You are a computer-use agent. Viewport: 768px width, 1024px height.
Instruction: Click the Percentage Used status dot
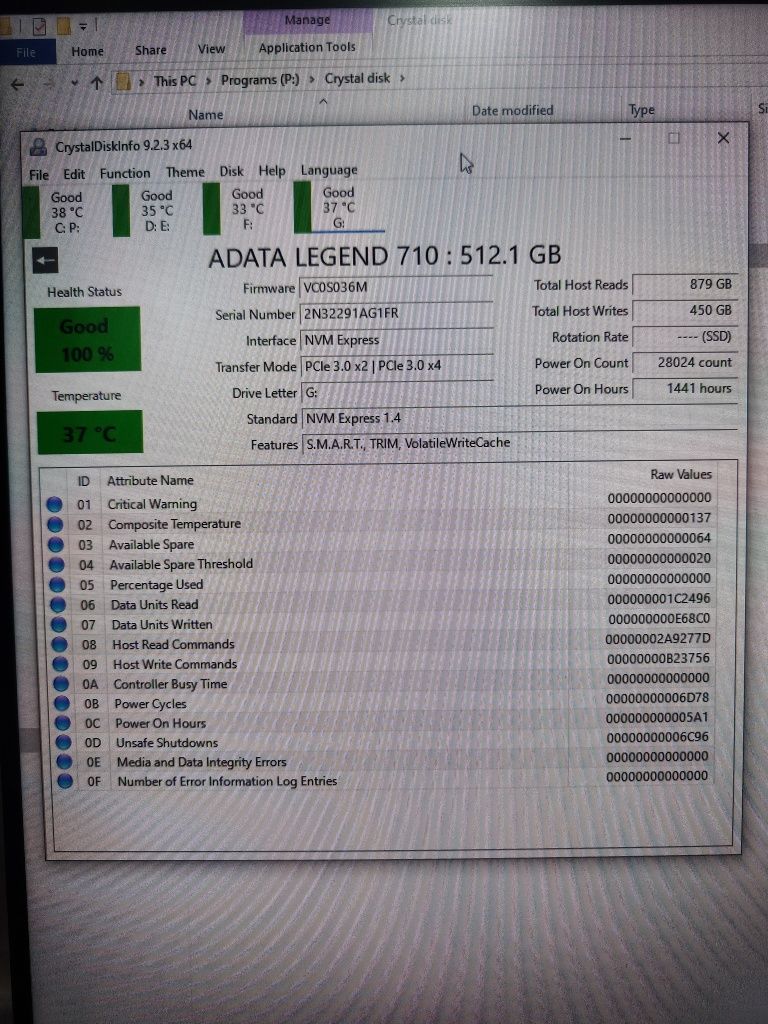pos(57,584)
